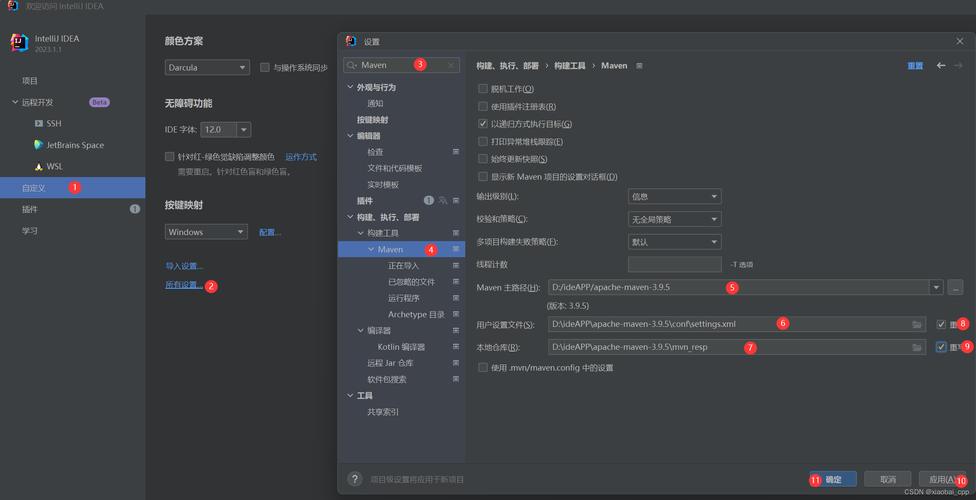Click the project-level icon beside Archetype 目录 row
This screenshot has width=976, height=500.
point(456,314)
